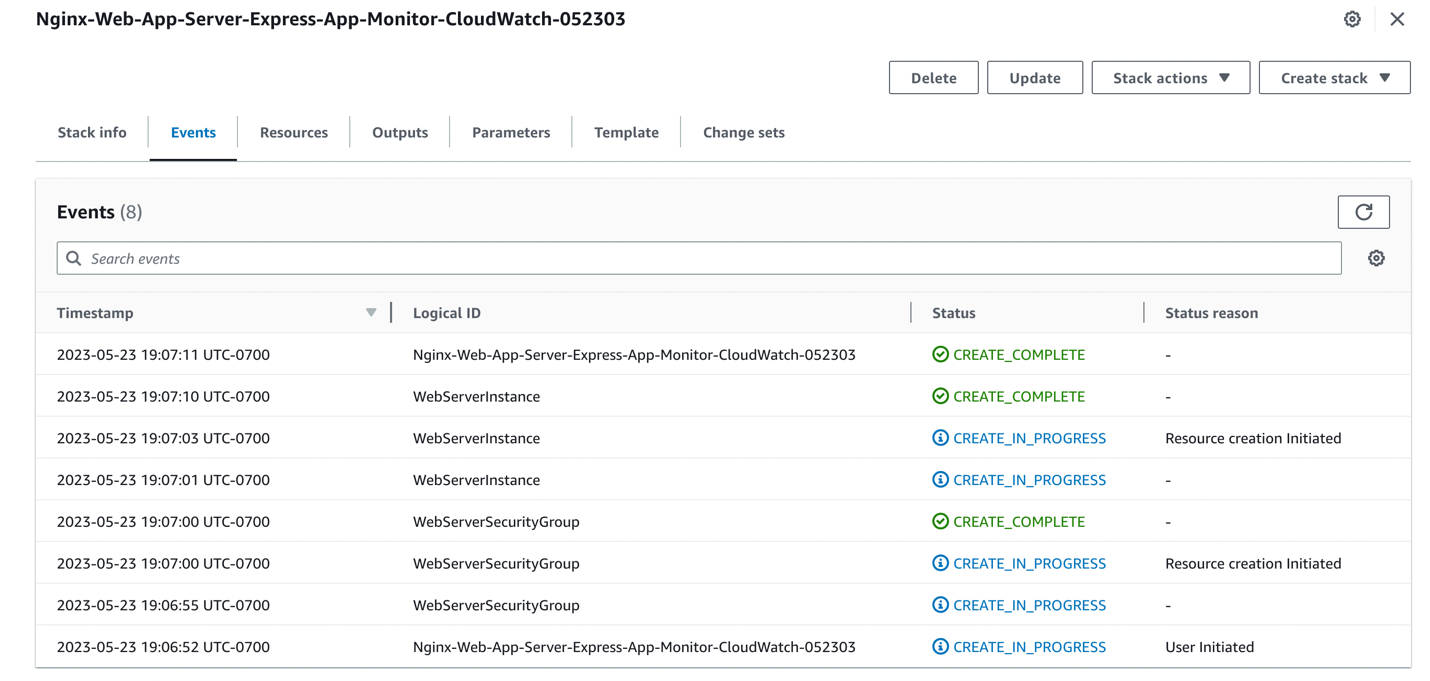Toggle Timestamp column sort order
Viewport: 1430px width, 681px height.
(x=371, y=312)
